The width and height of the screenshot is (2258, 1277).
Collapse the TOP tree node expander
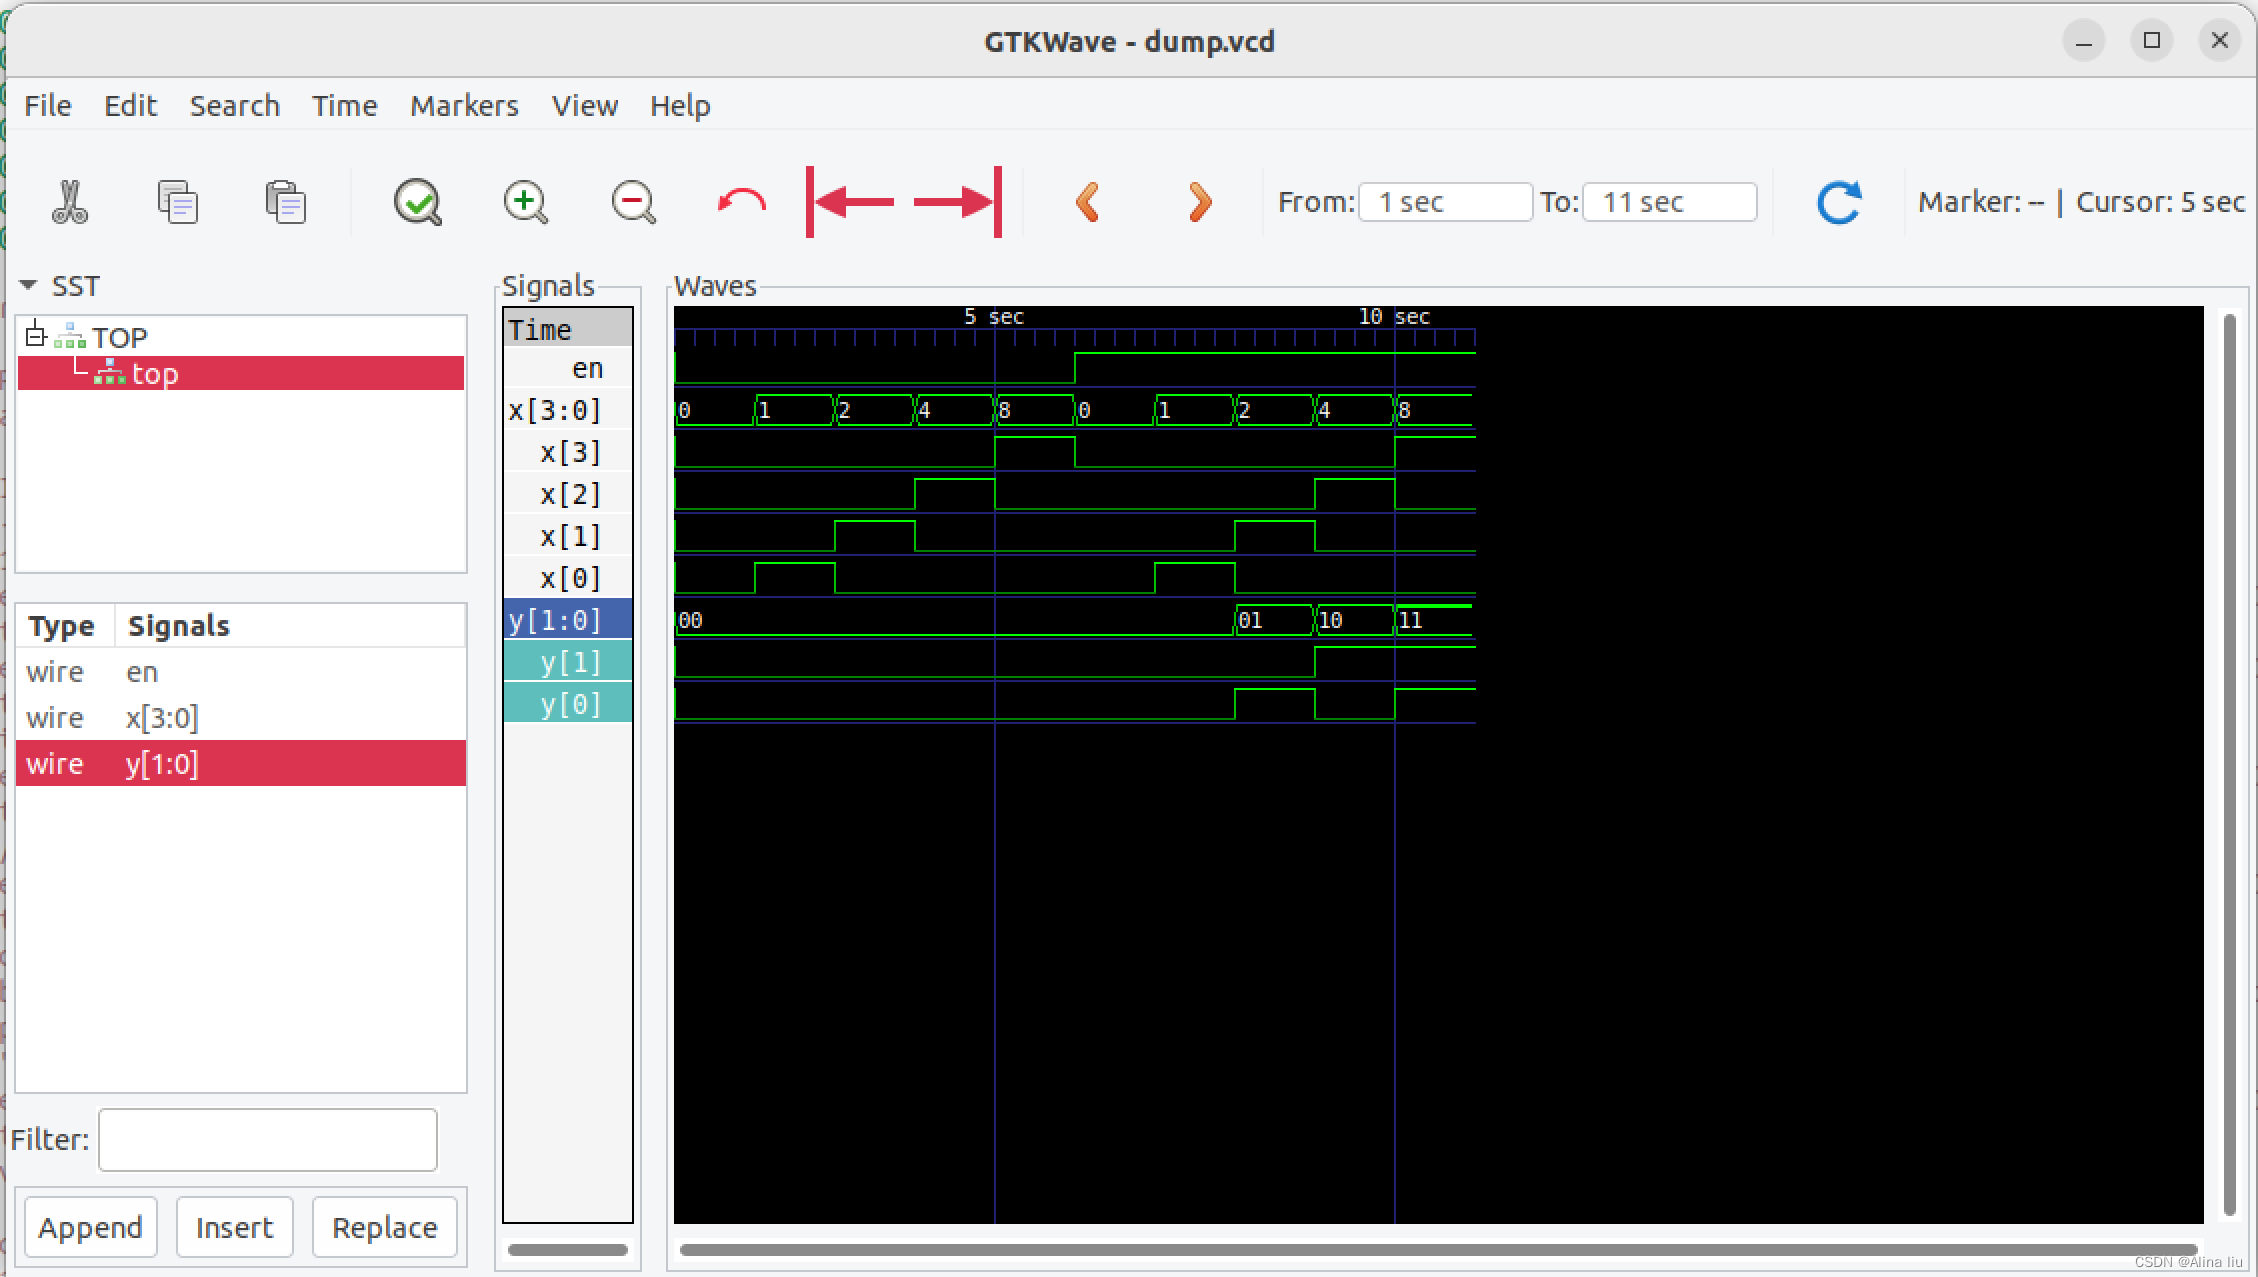tap(36, 334)
